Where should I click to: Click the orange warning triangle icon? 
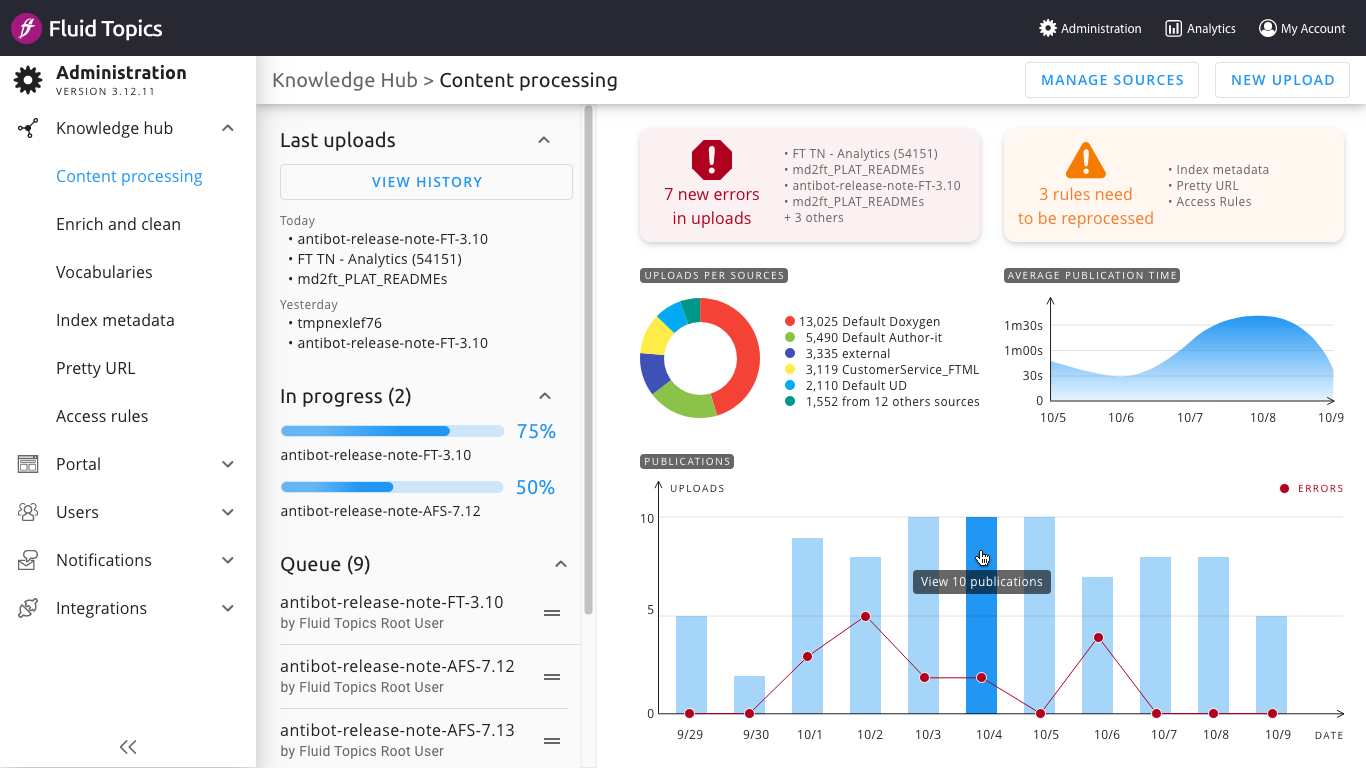point(1086,160)
